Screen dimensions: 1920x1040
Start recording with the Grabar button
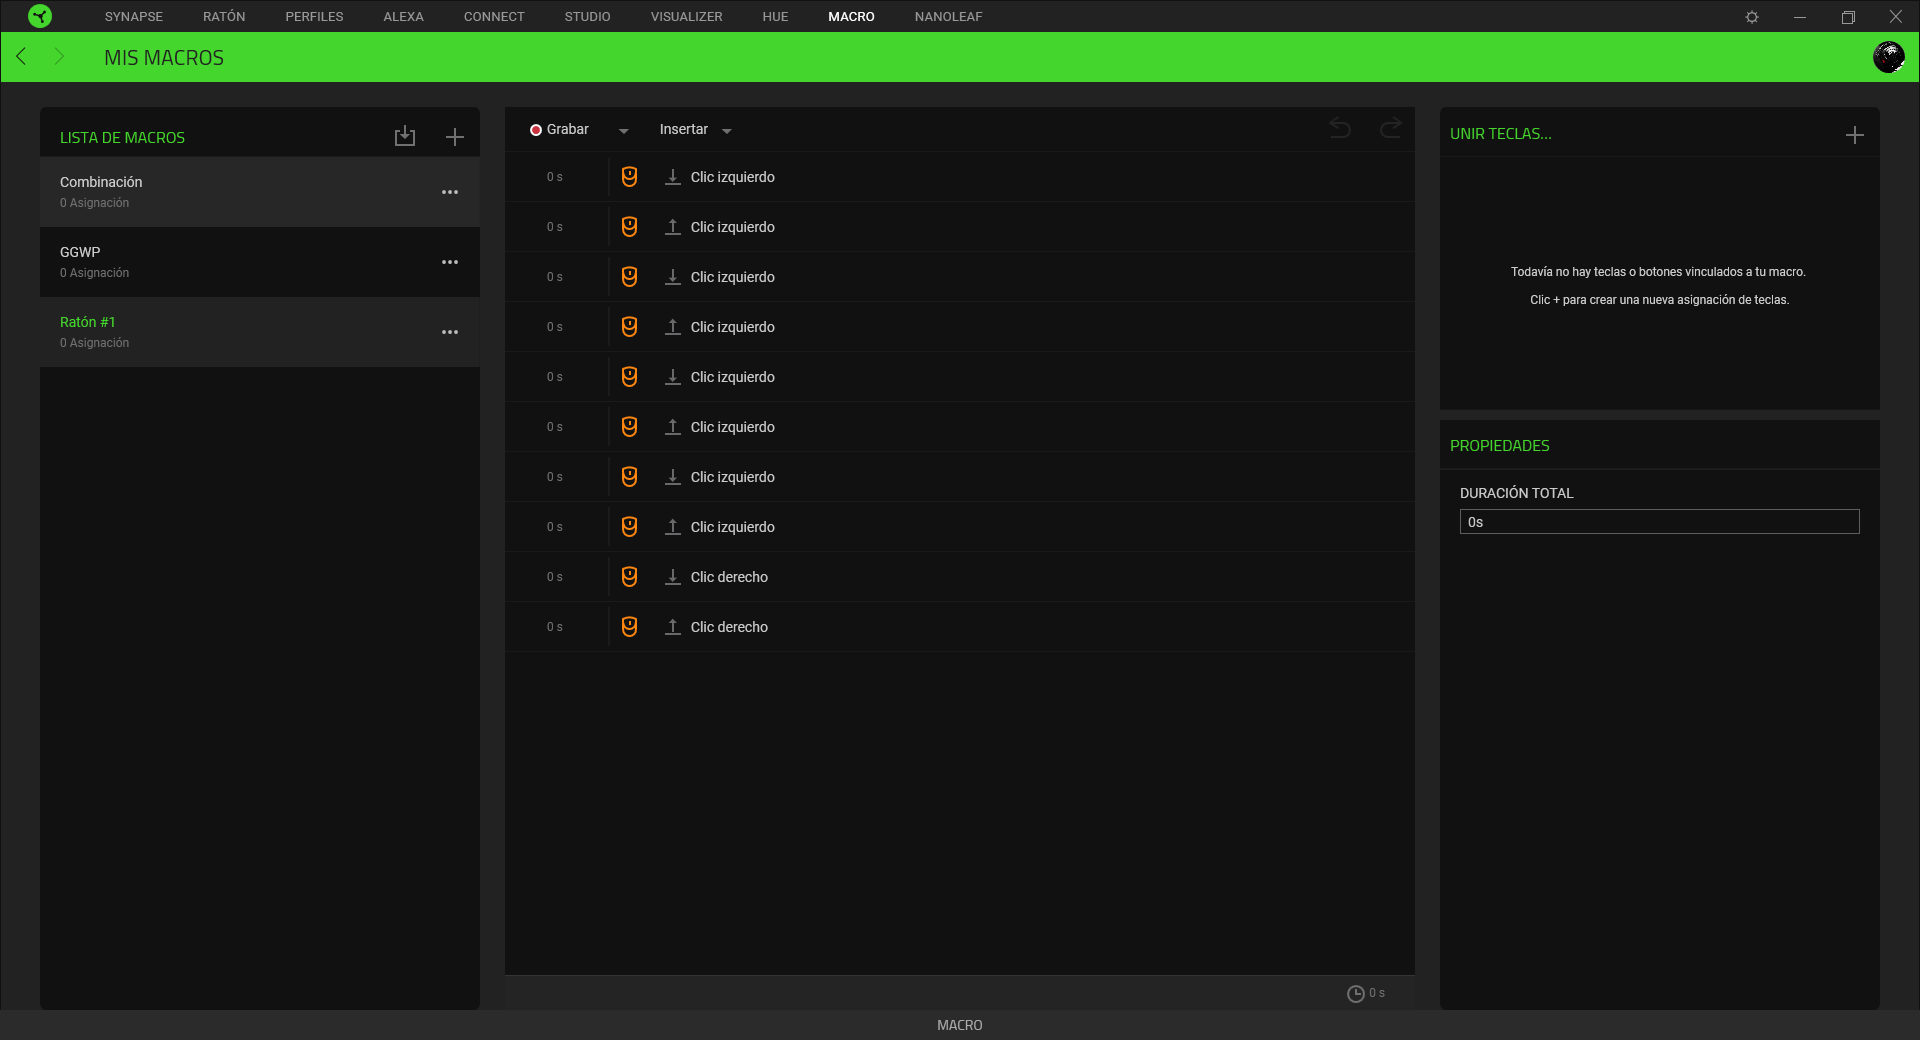[x=563, y=129]
